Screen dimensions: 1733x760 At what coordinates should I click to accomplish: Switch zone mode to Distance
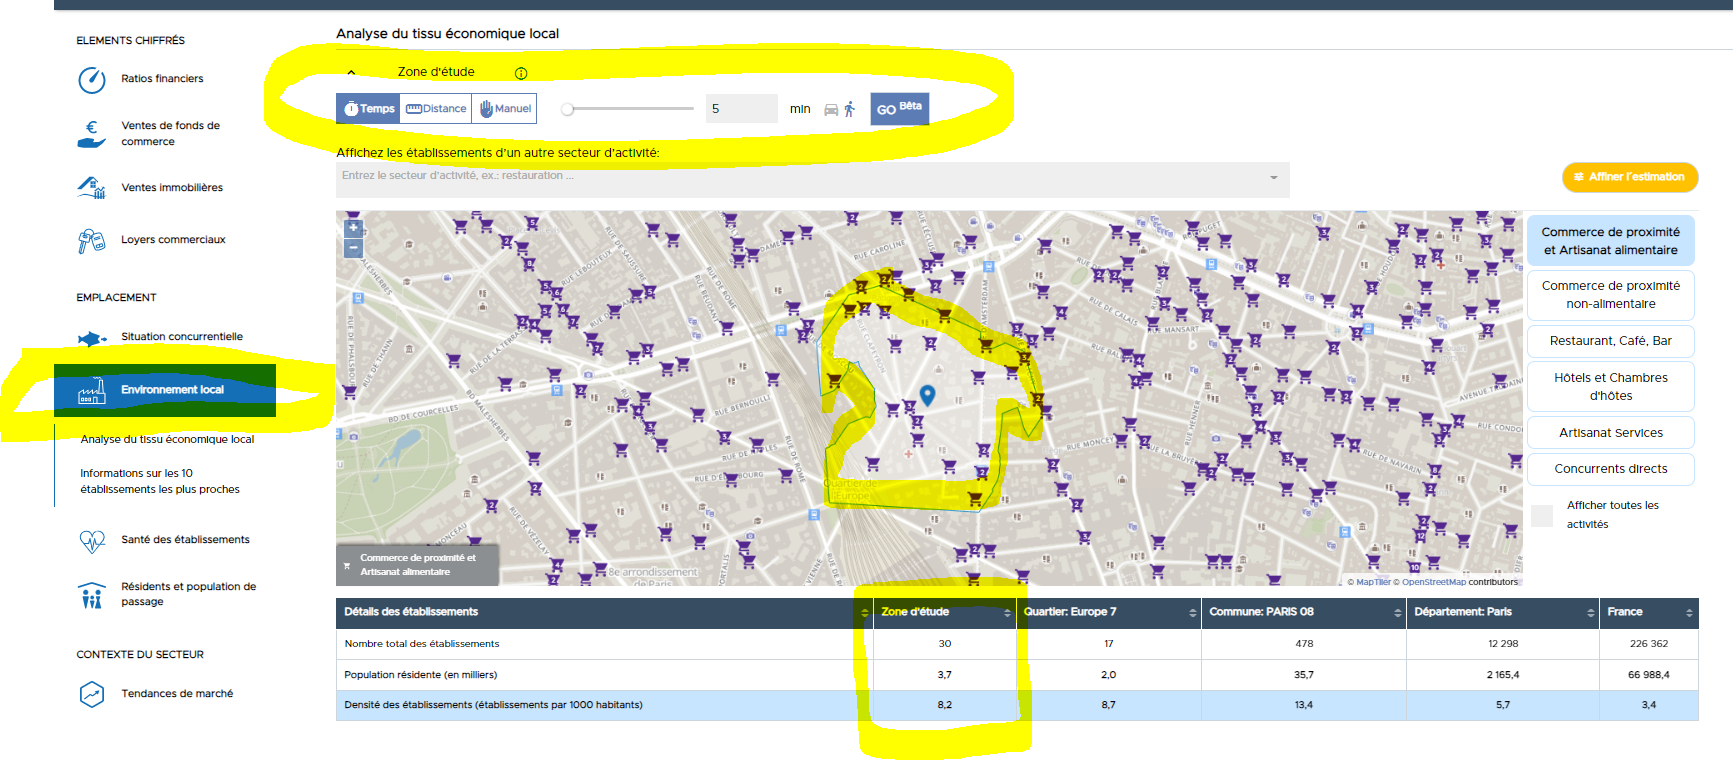pos(436,109)
